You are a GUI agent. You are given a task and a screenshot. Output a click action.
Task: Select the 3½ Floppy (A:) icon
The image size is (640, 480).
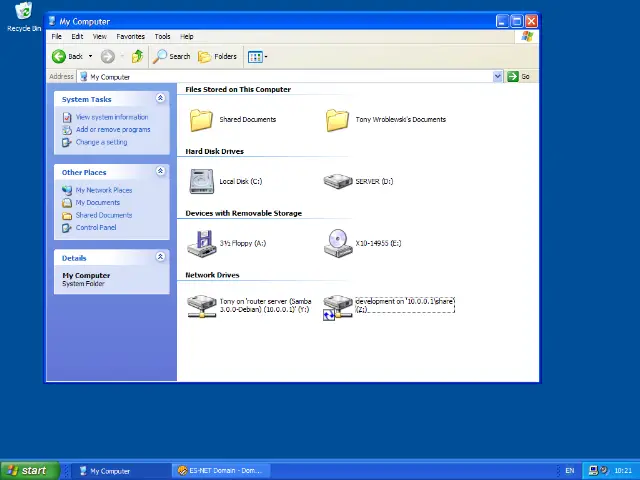pyautogui.click(x=202, y=244)
